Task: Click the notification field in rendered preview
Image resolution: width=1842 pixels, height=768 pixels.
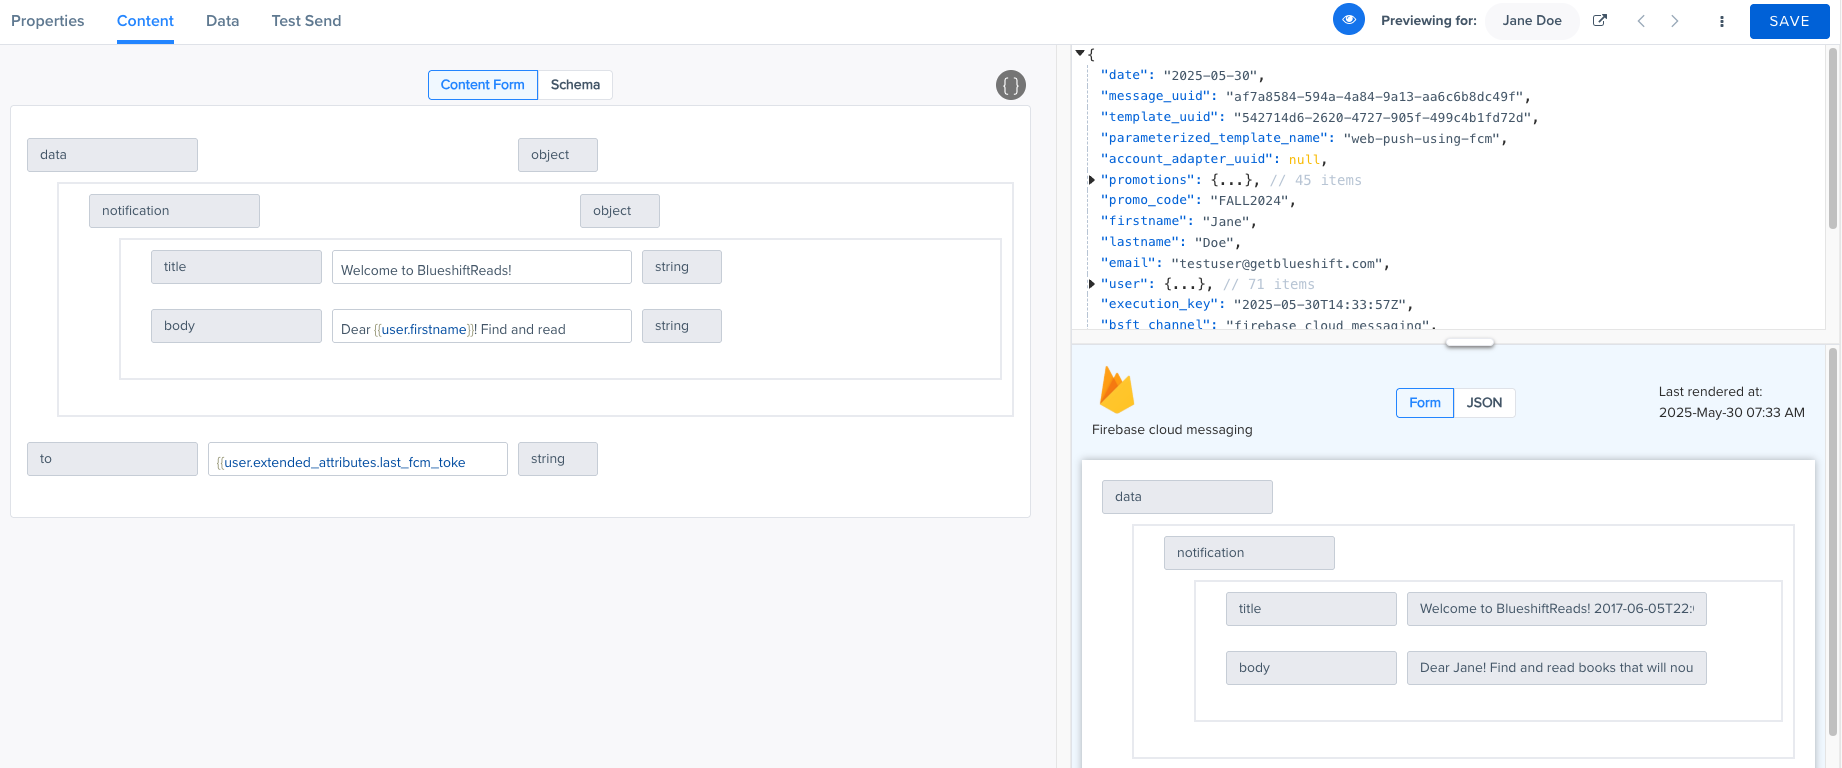Action: (x=1249, y=553)
